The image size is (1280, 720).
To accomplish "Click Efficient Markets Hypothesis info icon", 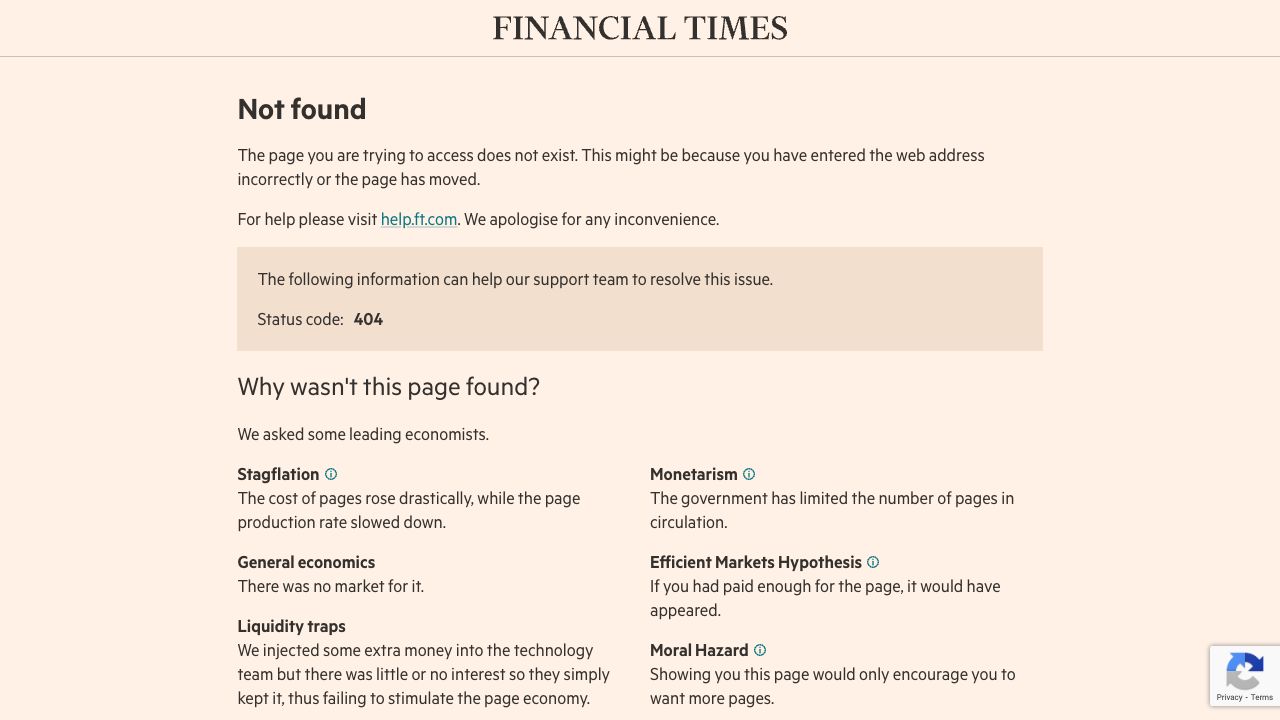I will [873, 562].
